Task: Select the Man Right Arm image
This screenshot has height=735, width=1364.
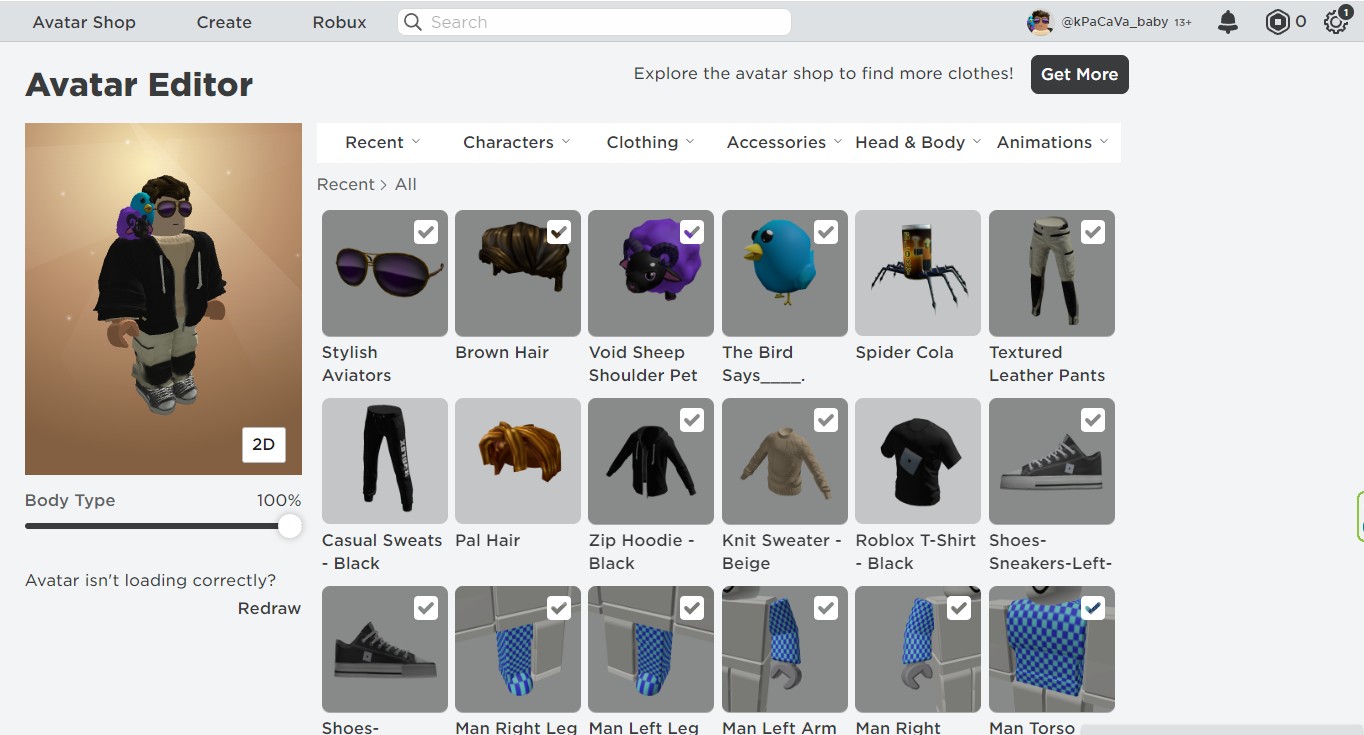Action: click(918, 649)
